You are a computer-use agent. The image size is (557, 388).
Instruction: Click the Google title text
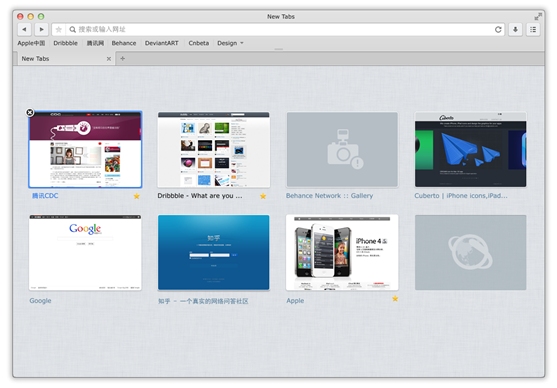[40, 301]
